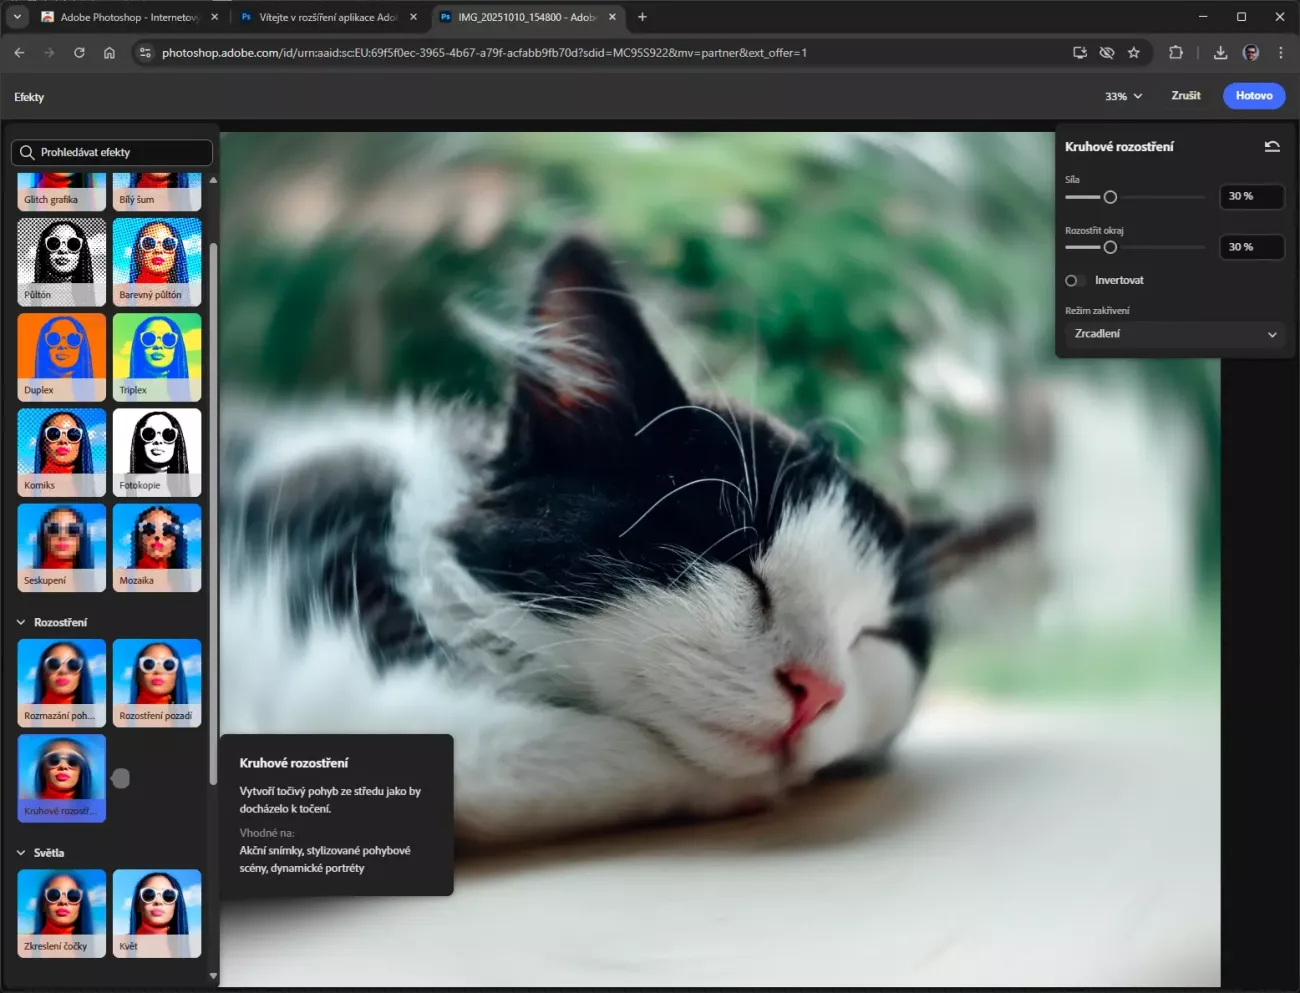This screenshot has width=1300, height=993.
Task: Open the Režim zakřivení Zrcadlení dropdown
Action: [x=1174, y=334]
